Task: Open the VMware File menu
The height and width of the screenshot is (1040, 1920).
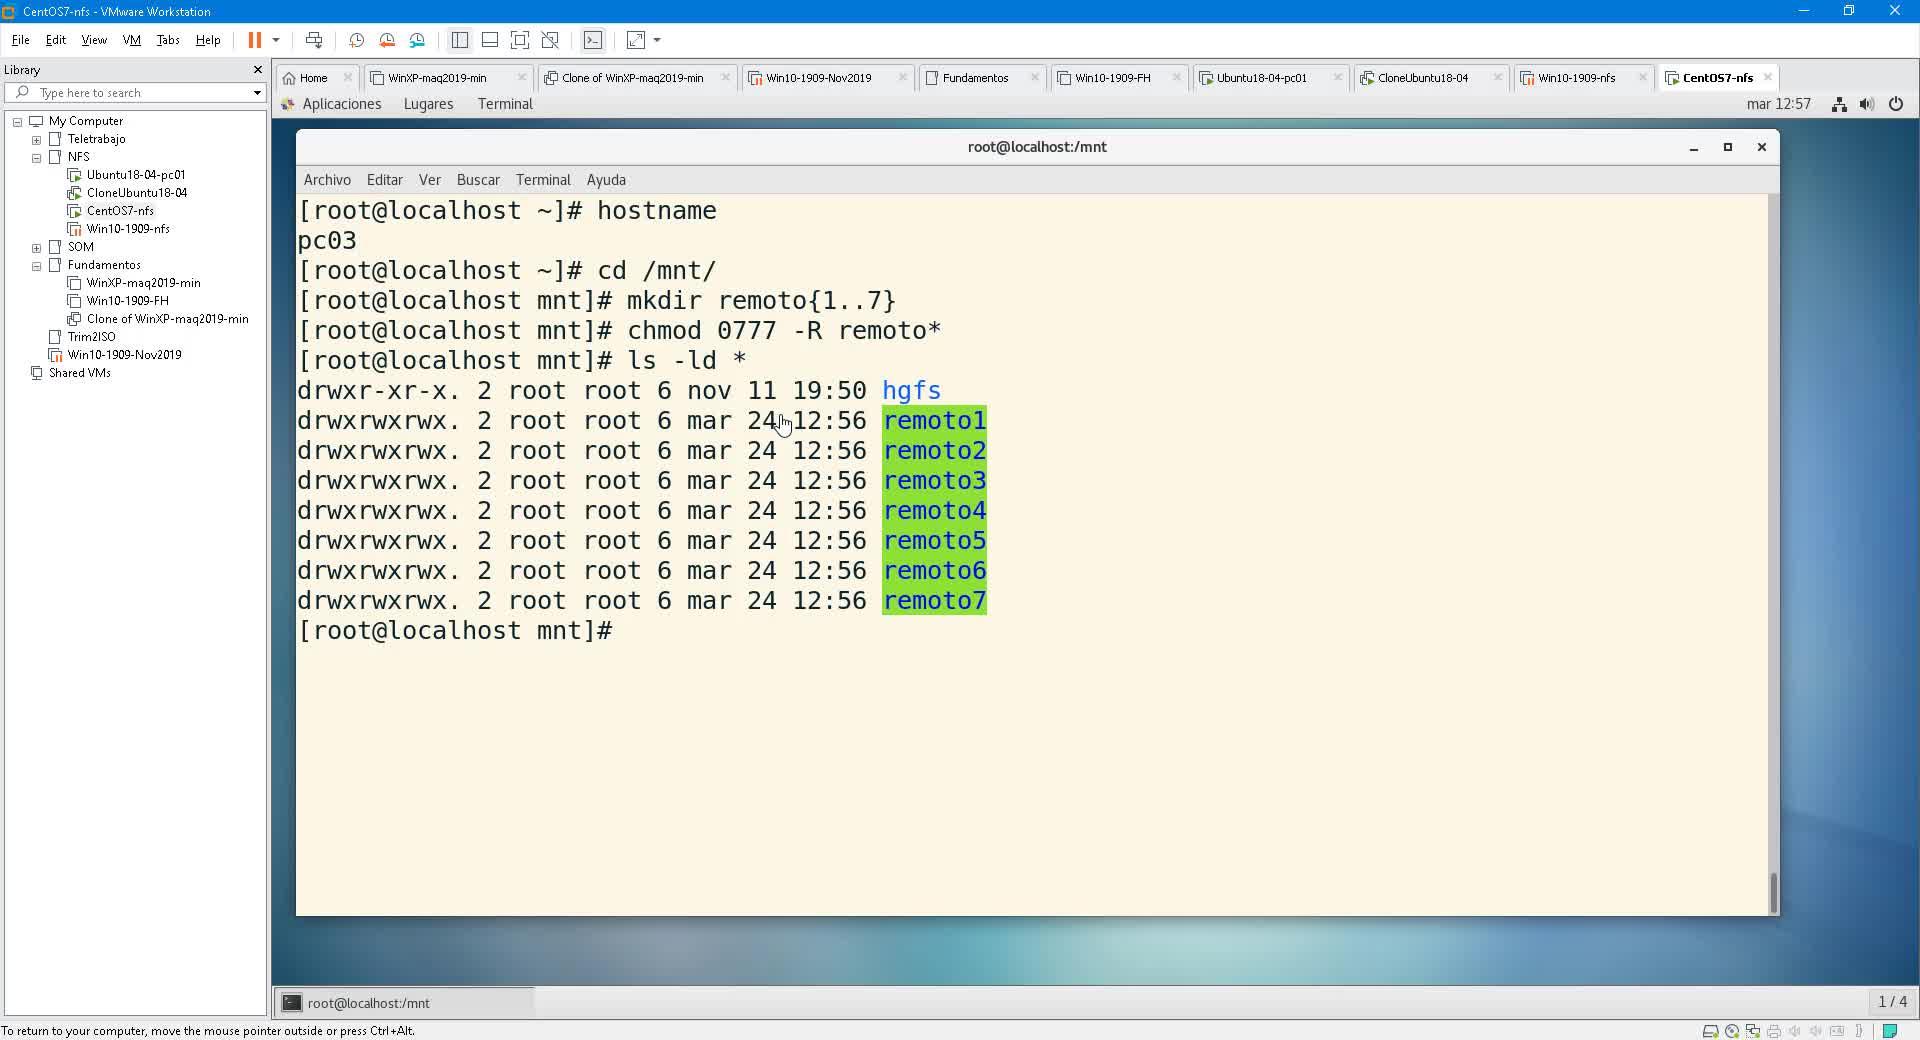Action: [20, 40]
